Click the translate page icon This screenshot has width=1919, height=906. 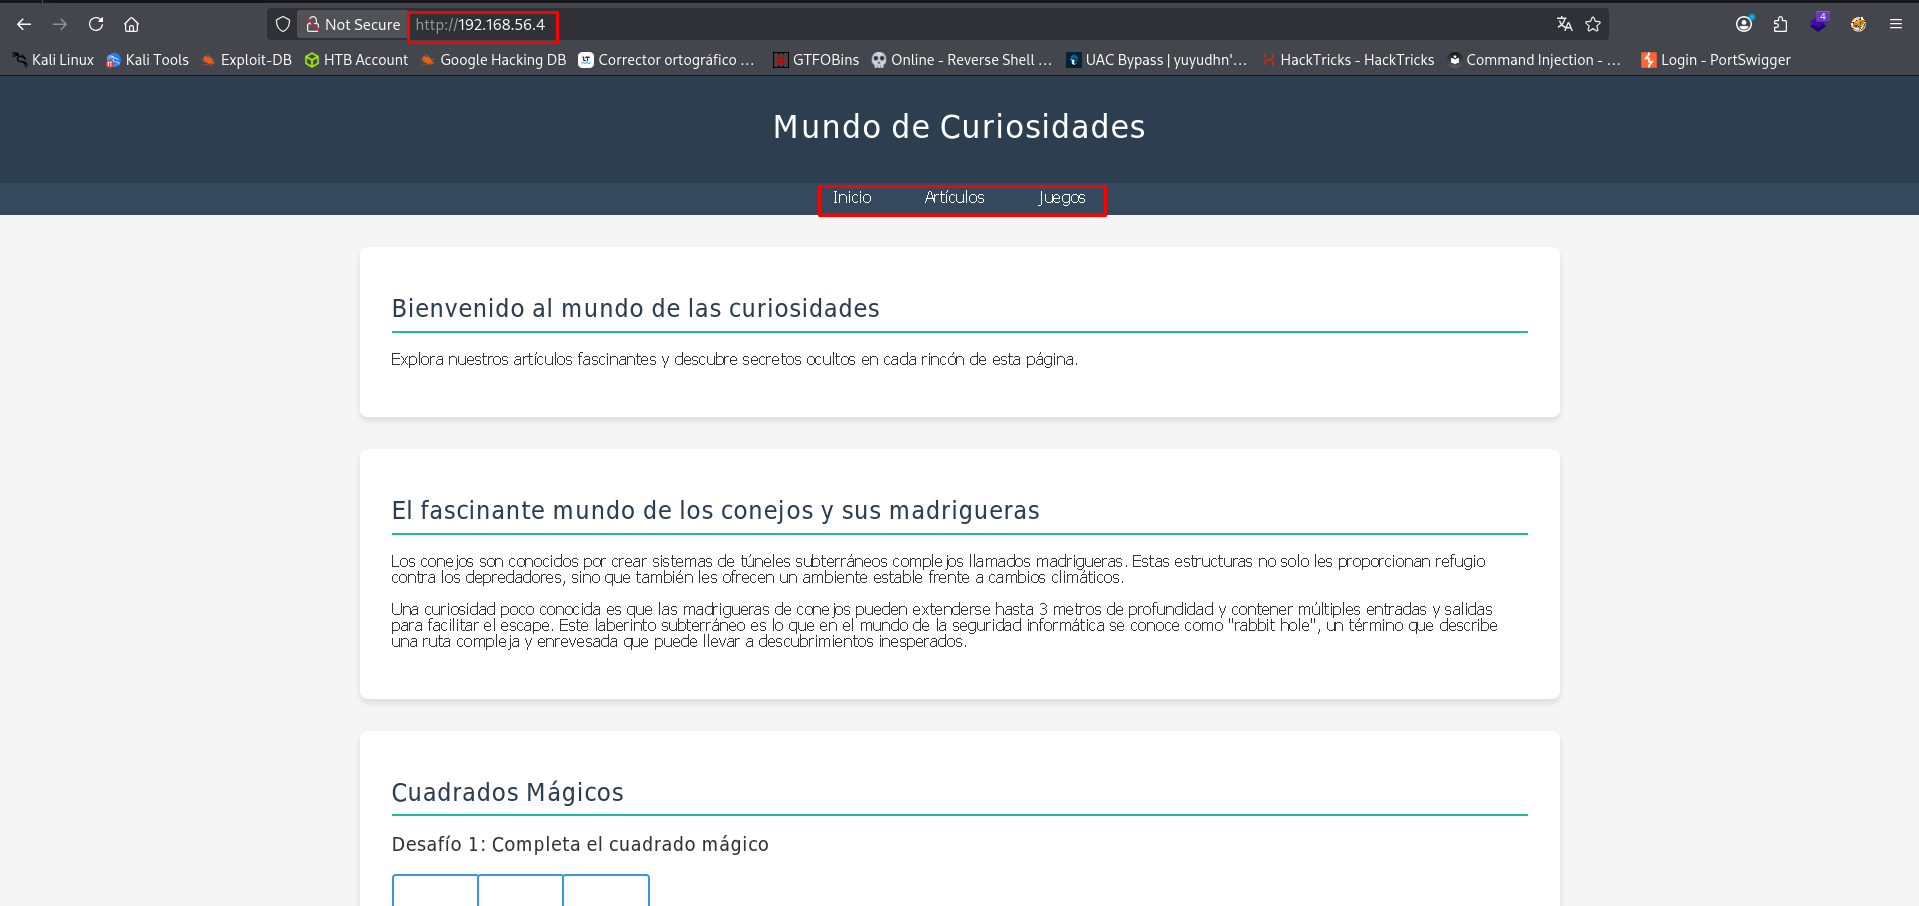pos(1564,24)
